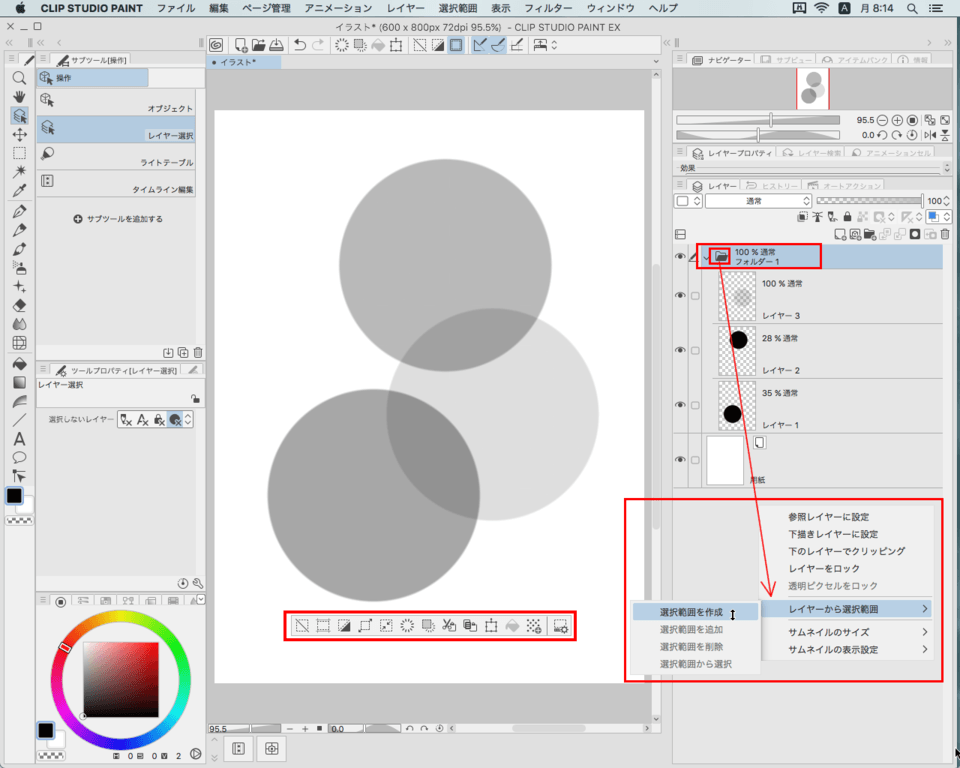The width and height of the screenshot is (960, 768).
Task: Open selection launcher settings icon
Action: tap(560, 626)
